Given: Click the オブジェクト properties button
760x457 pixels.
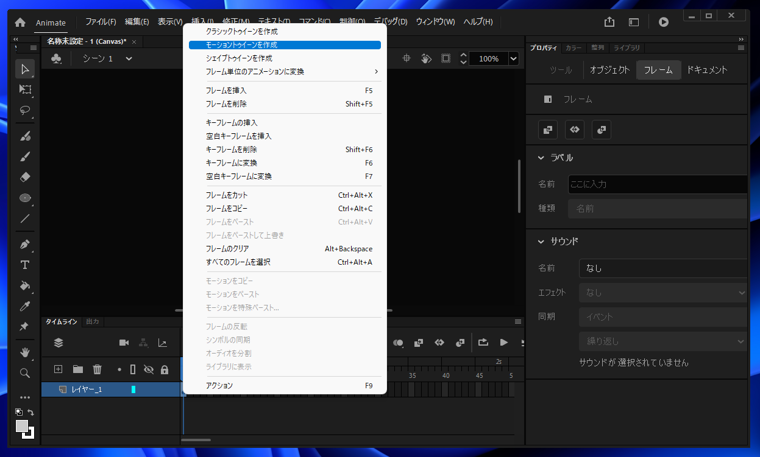Looking at the screenshot, I should (x=609, y=70).
